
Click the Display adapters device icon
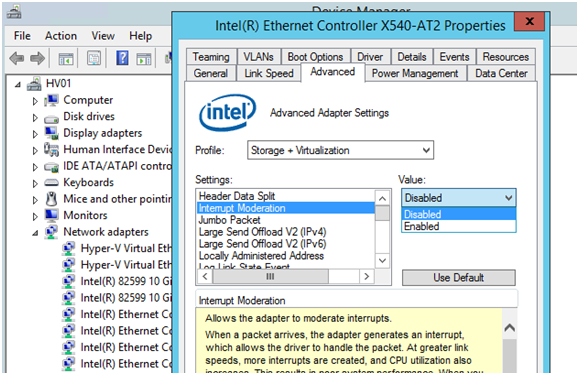(51, 133)
